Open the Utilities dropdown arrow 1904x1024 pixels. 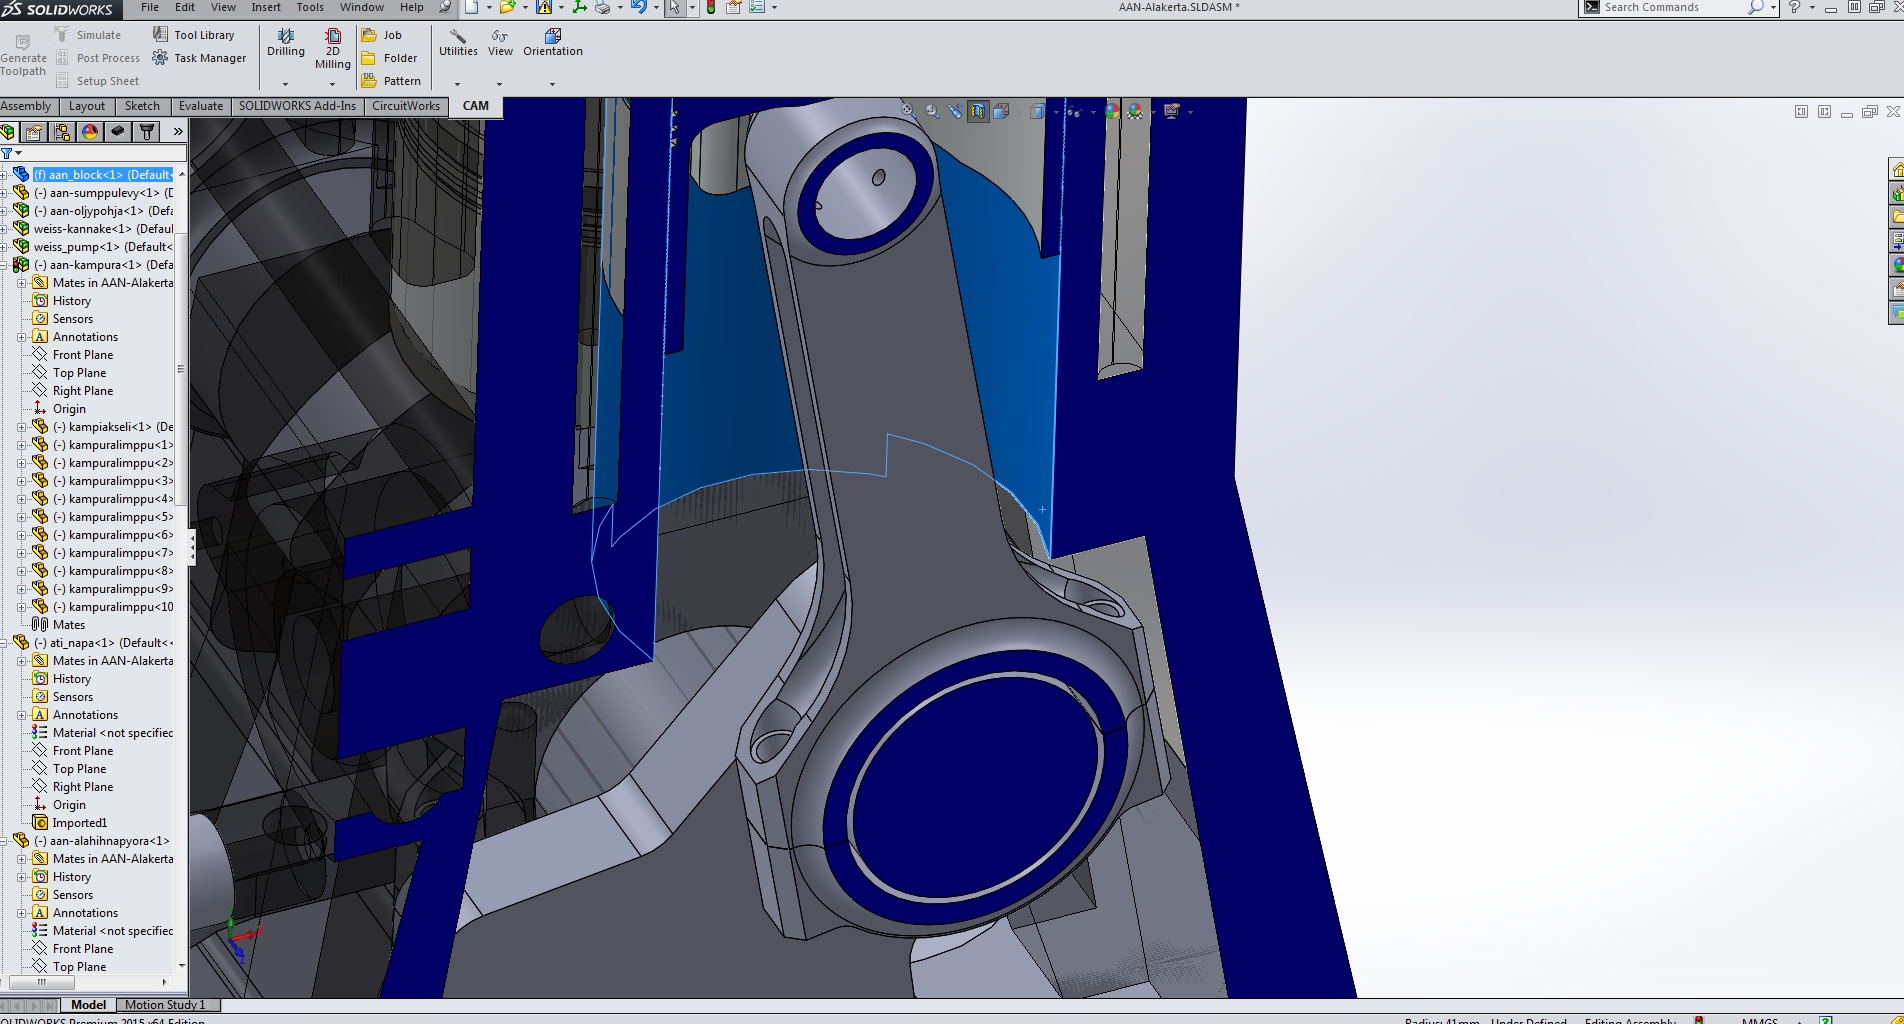(458, 84)
